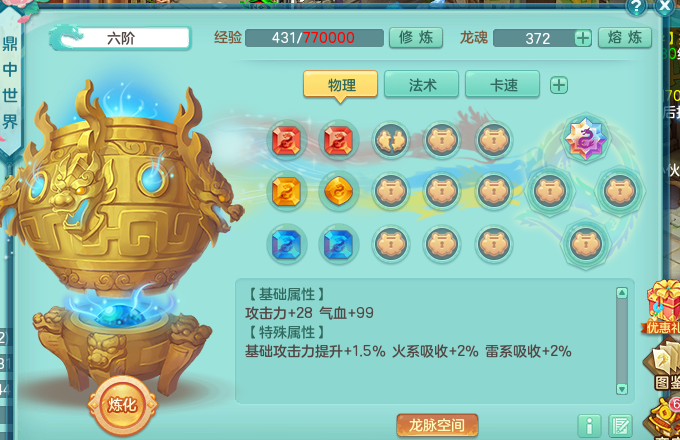Open the edit notes icon at the bottom right
Screen dimensions: 680x440
tap(620, 427)
